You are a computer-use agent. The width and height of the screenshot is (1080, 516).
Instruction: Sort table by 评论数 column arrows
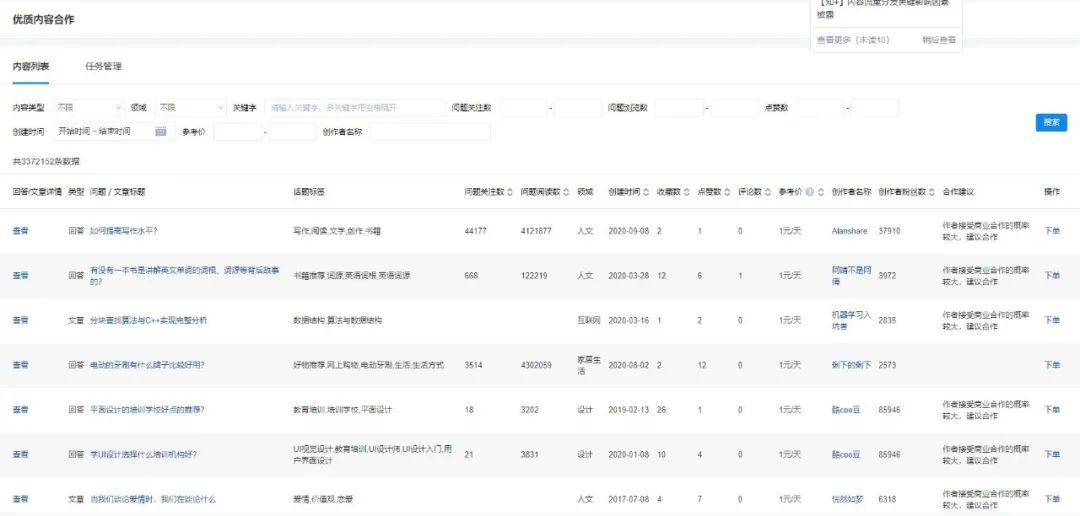pyautogui.click(x=767, y=192)
